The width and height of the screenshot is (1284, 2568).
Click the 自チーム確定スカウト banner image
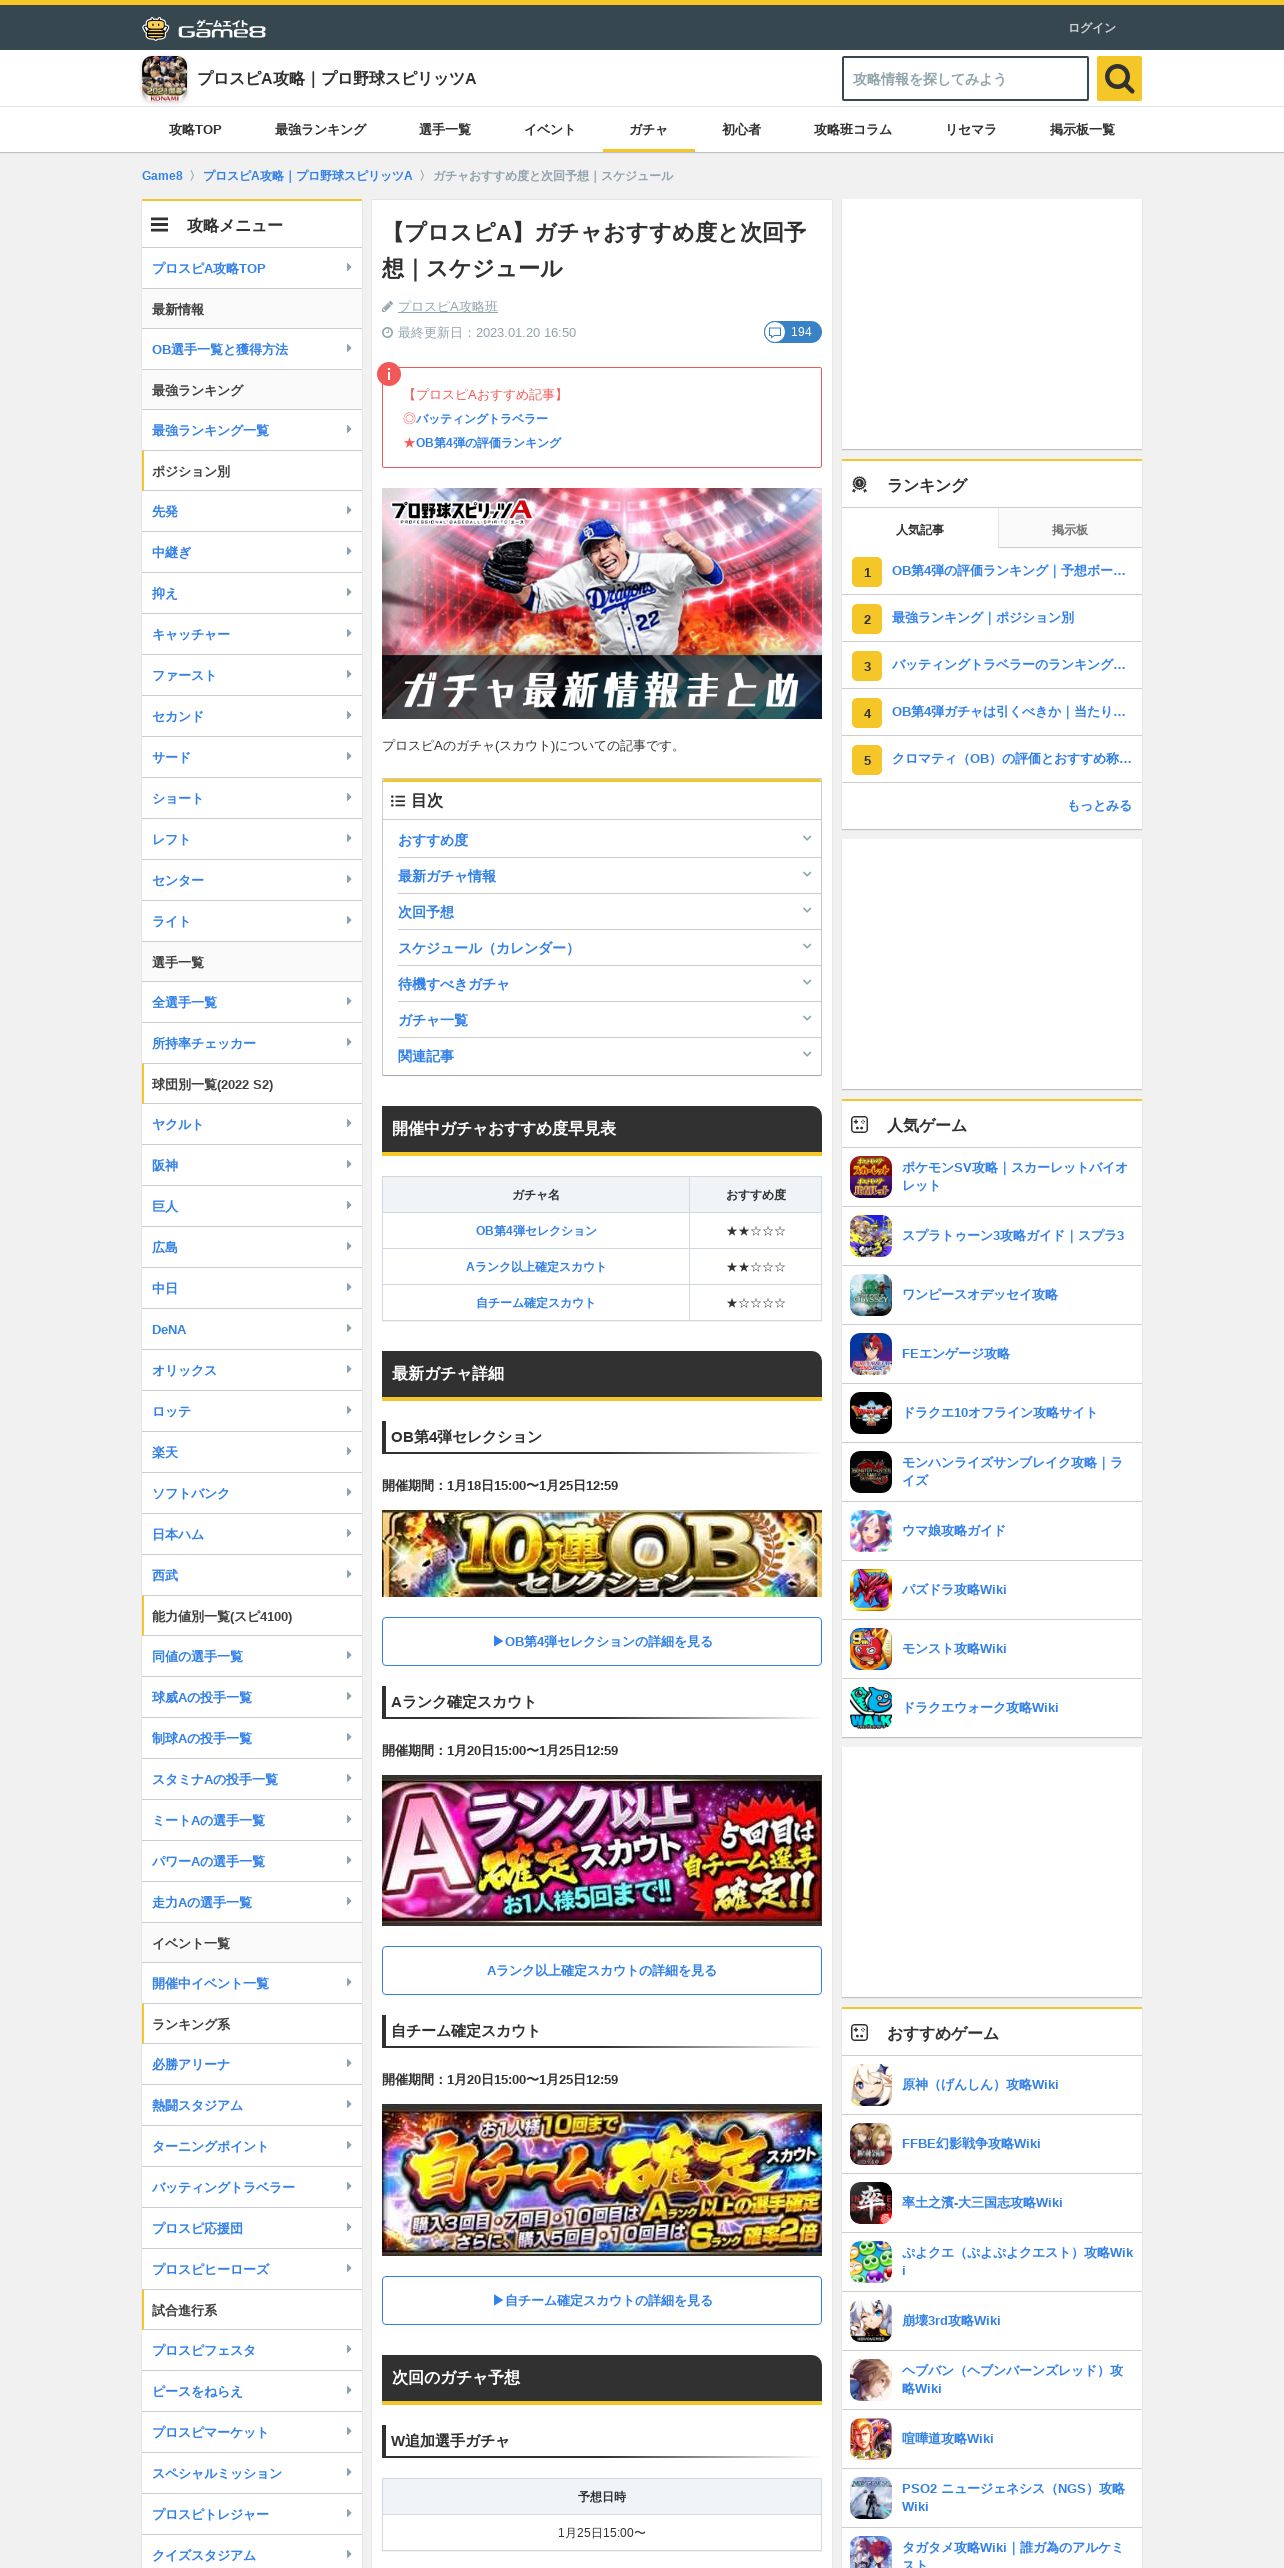tap(602, 2180)
